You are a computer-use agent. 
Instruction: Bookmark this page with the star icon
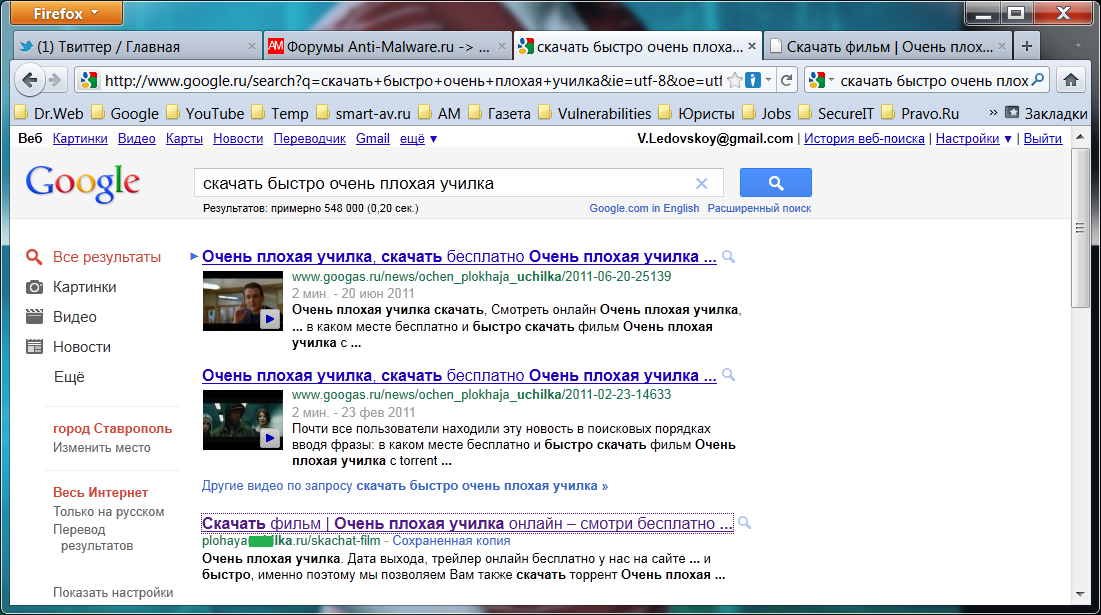coord(734,81)
